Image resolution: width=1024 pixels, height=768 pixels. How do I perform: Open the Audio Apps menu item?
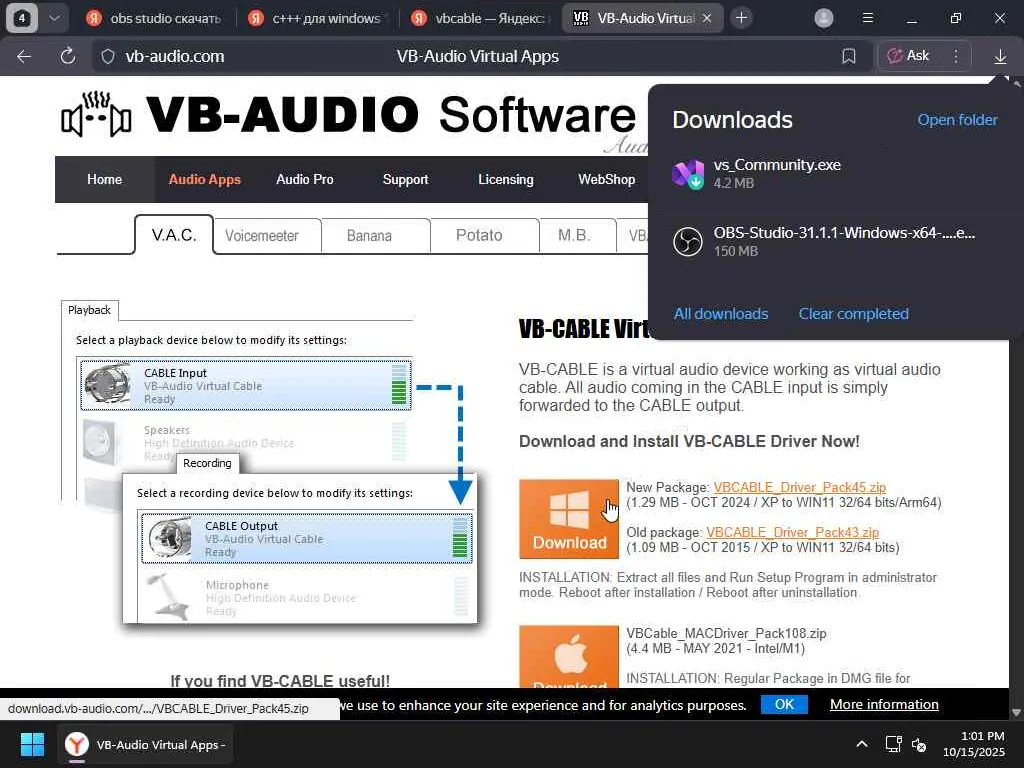tap(204, 180)
